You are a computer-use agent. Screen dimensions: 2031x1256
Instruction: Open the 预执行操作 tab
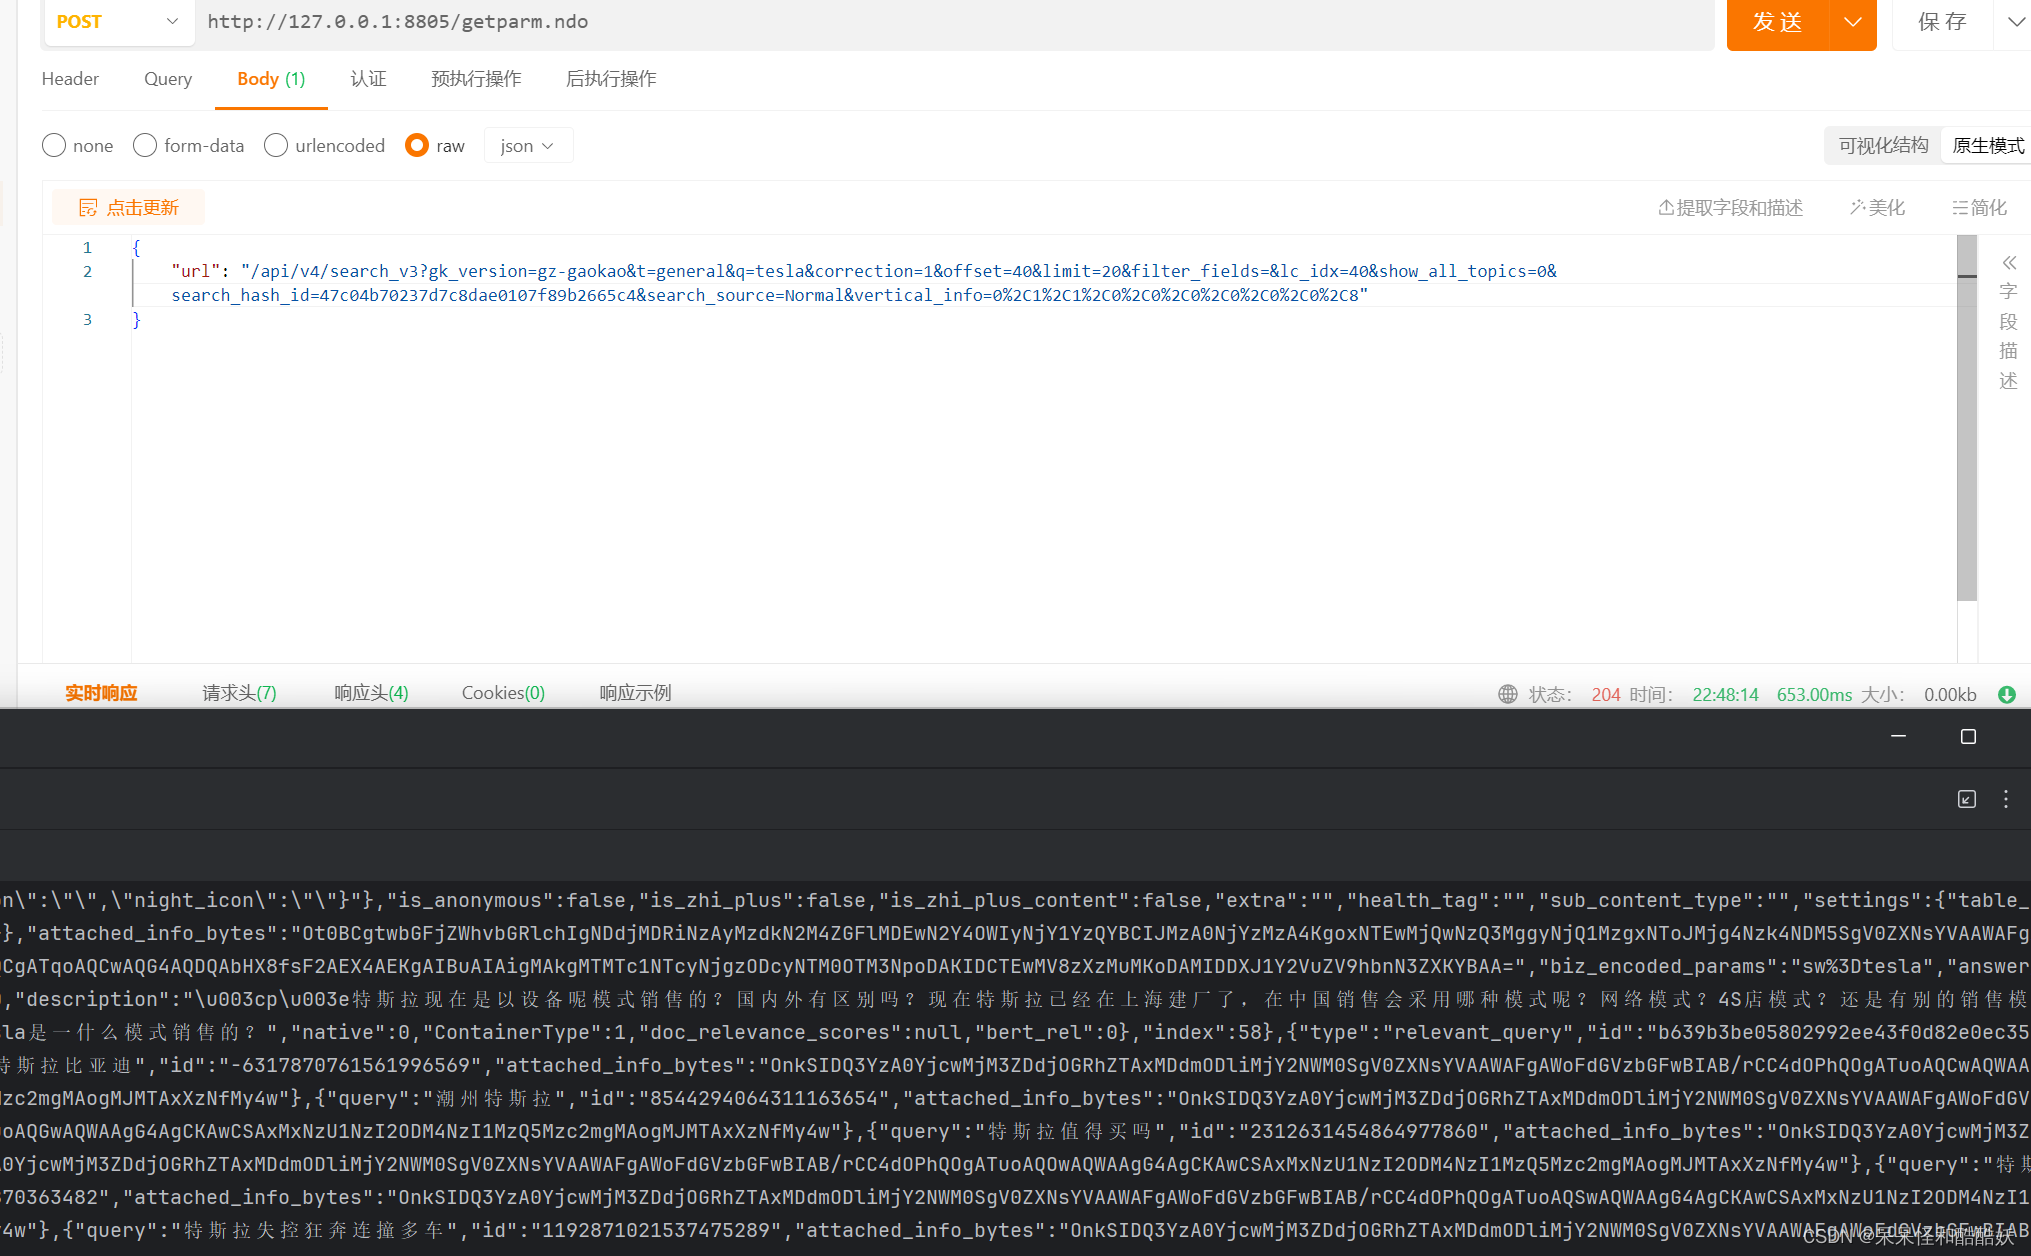tap(476, 79)
